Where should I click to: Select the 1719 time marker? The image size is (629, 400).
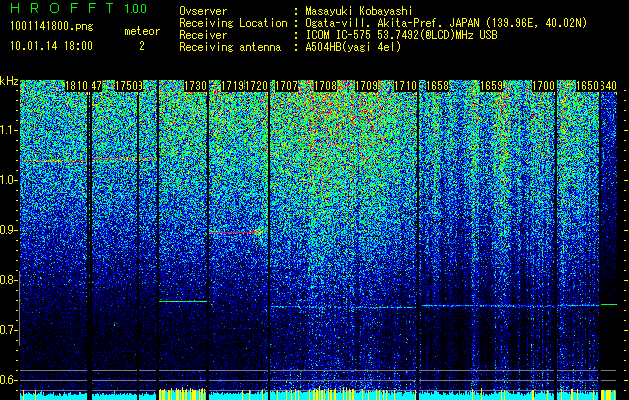pyautogui.click(x=233, y=86)
